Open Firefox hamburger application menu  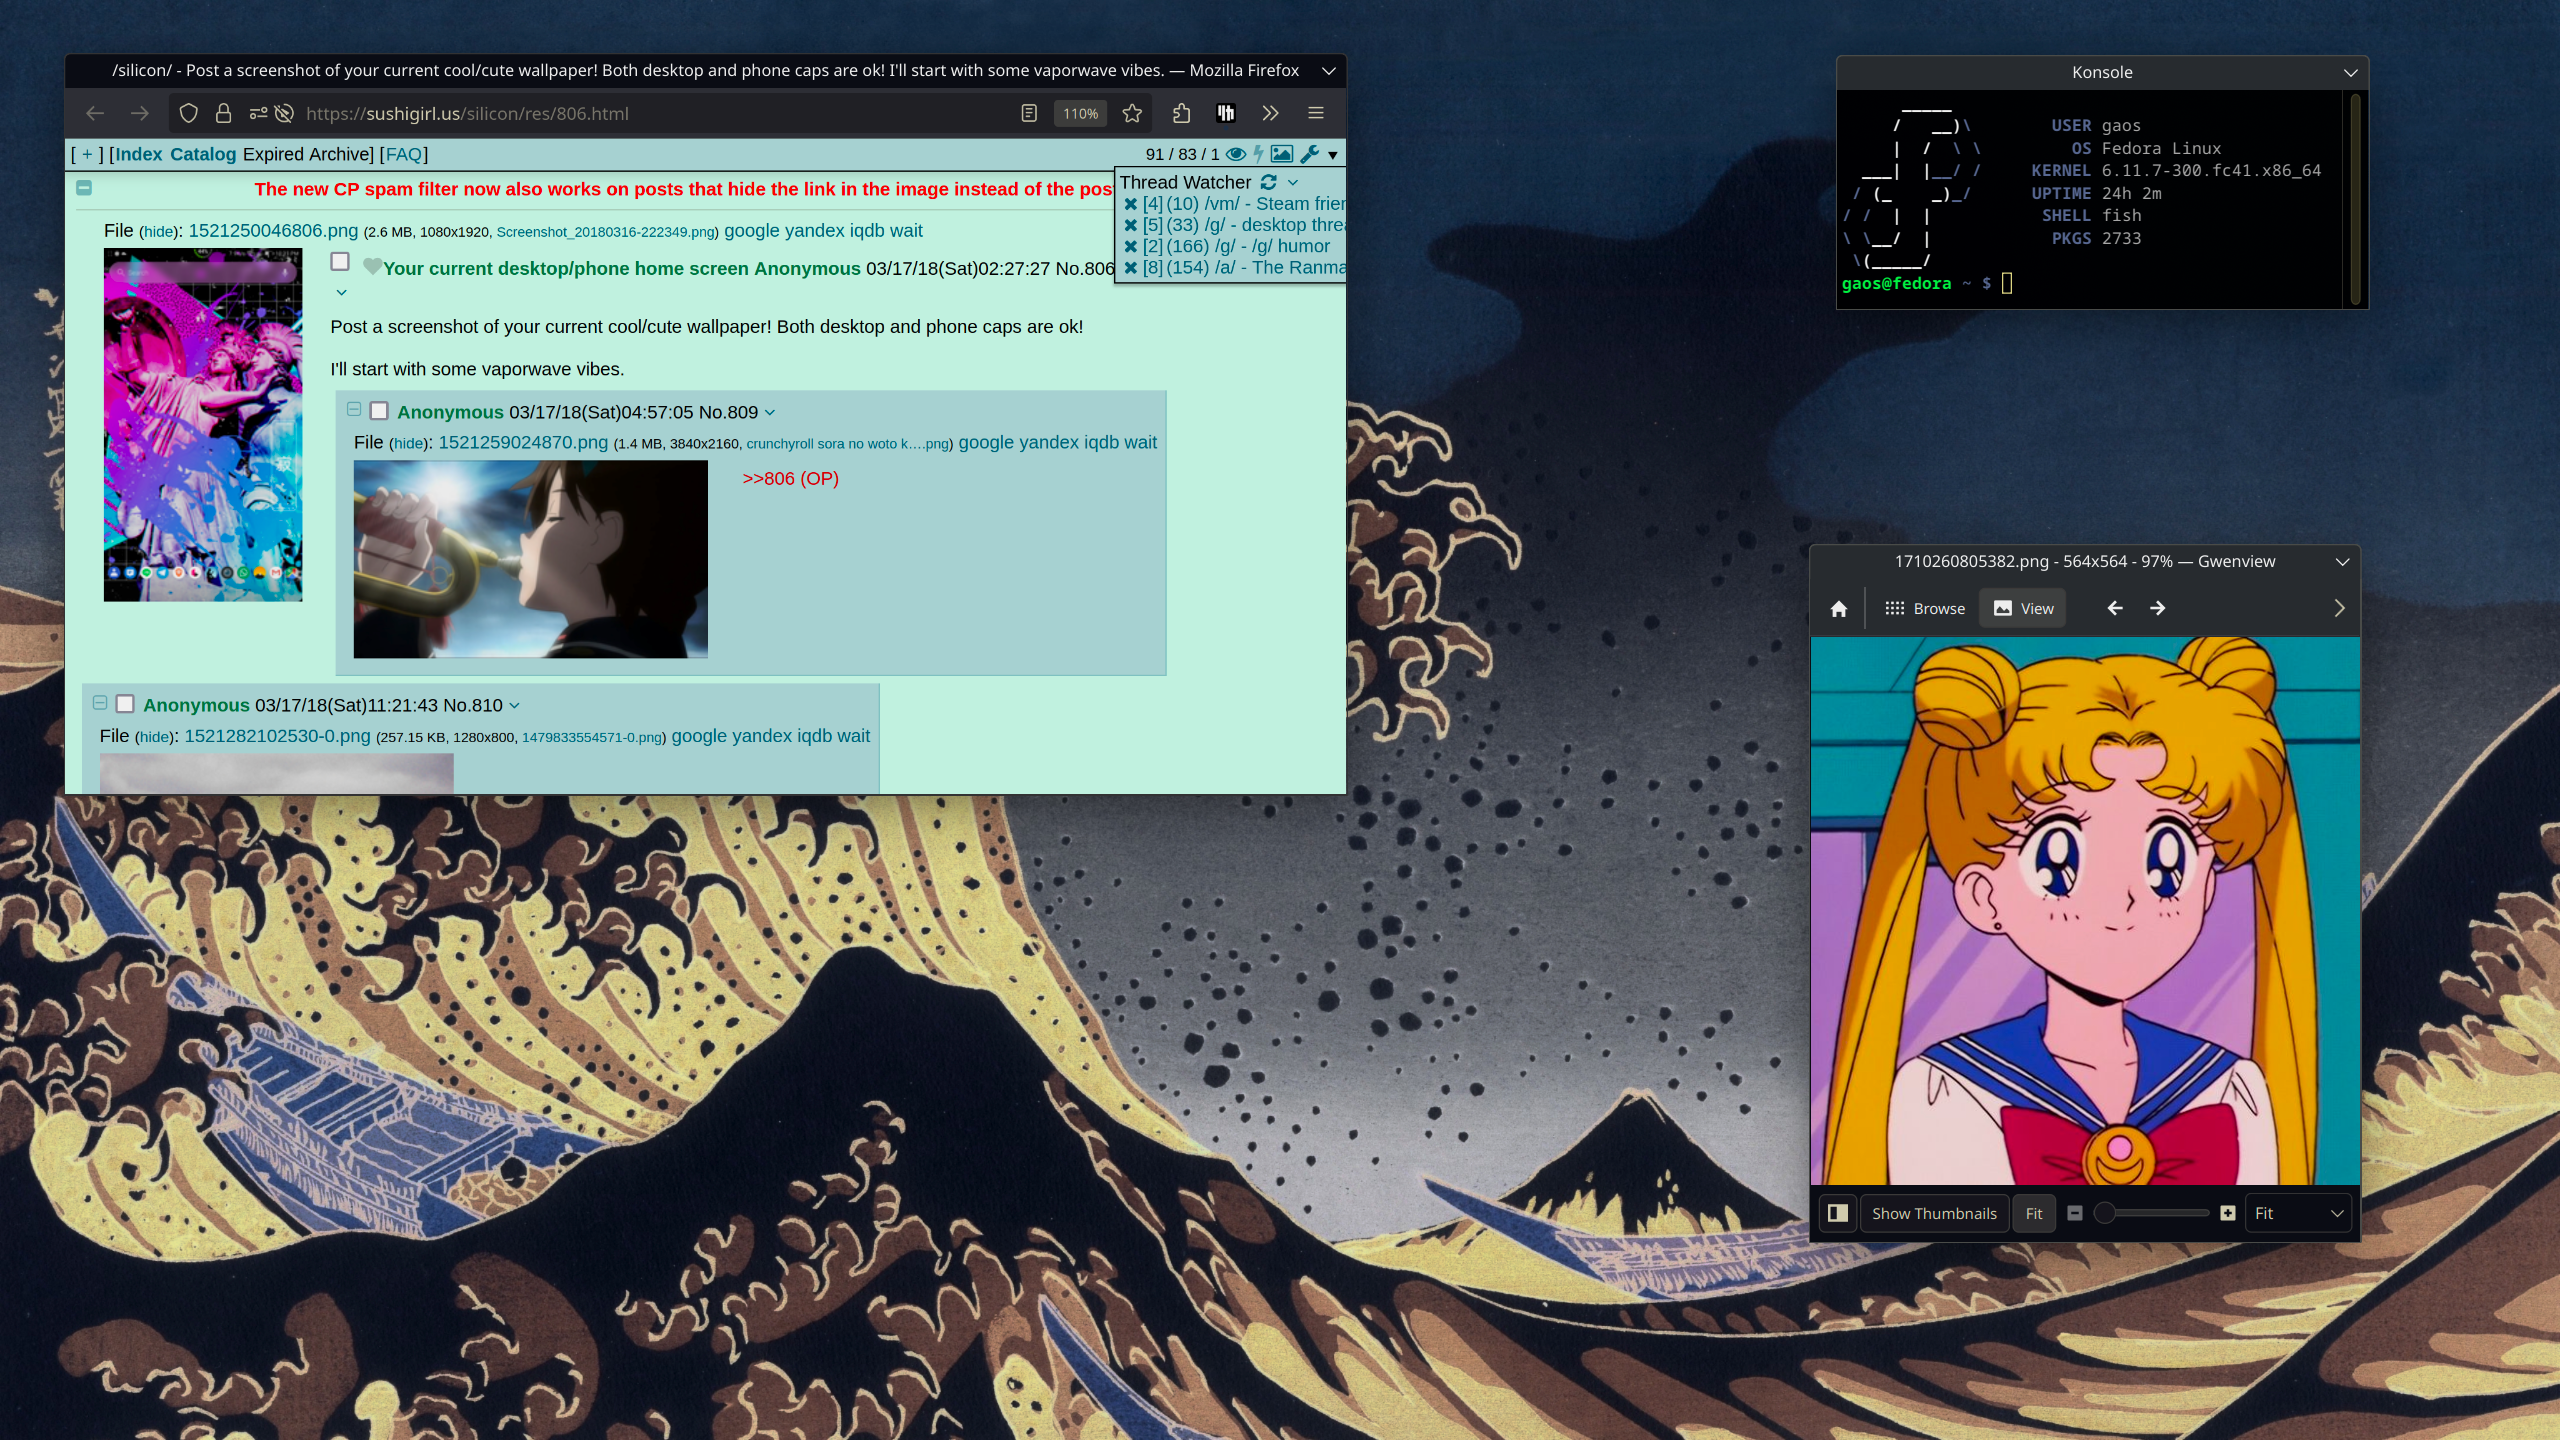(x=1316, y=113)
